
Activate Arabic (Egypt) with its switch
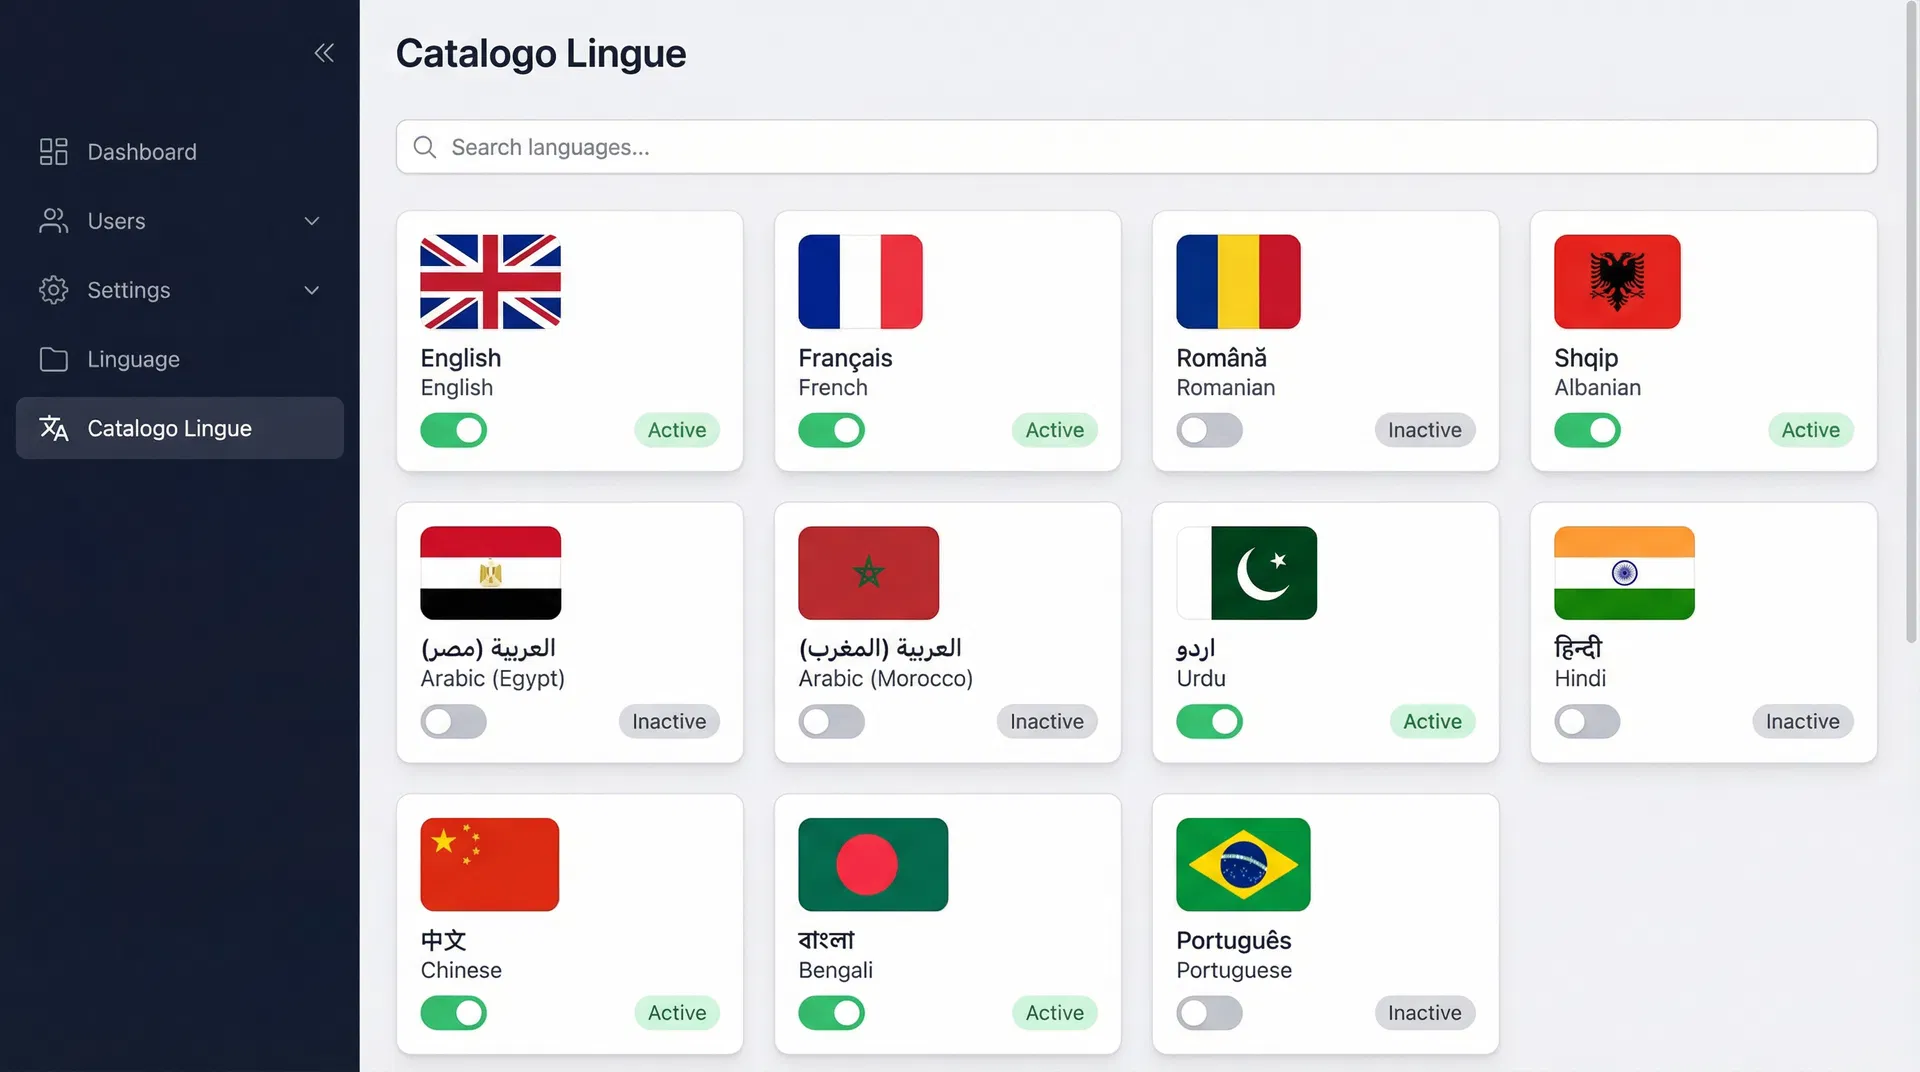[x=453, y=721]
